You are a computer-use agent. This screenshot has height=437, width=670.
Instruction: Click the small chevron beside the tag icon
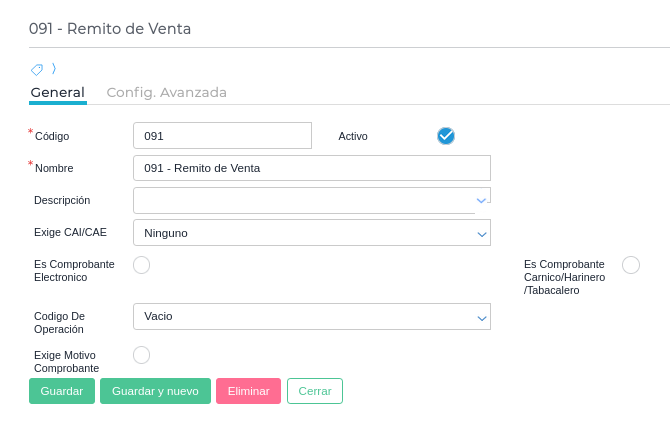coord(54,68)
